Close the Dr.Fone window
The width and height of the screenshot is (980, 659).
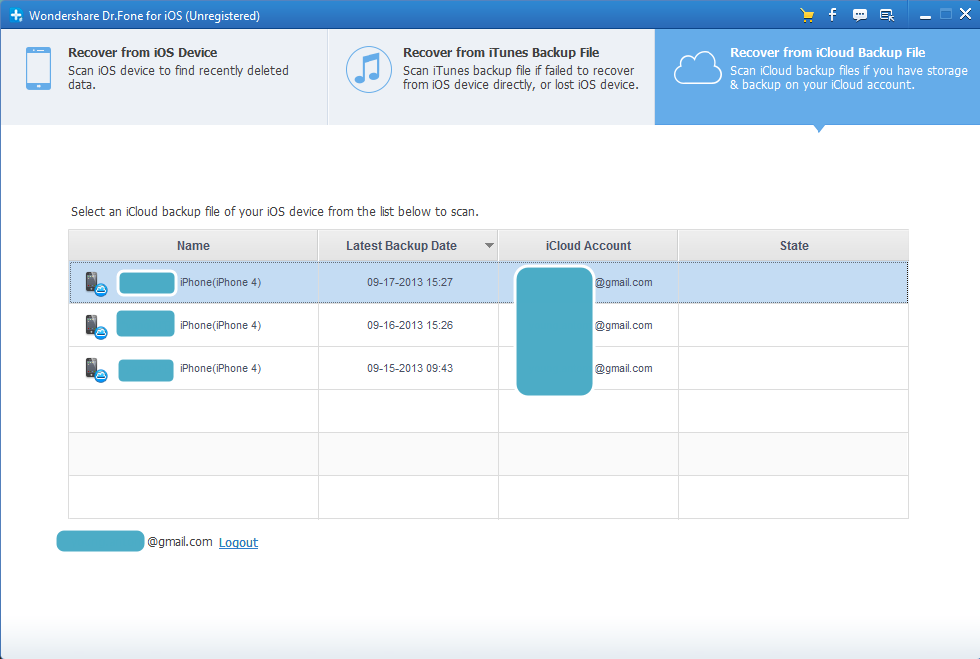[x=966, y=14]
